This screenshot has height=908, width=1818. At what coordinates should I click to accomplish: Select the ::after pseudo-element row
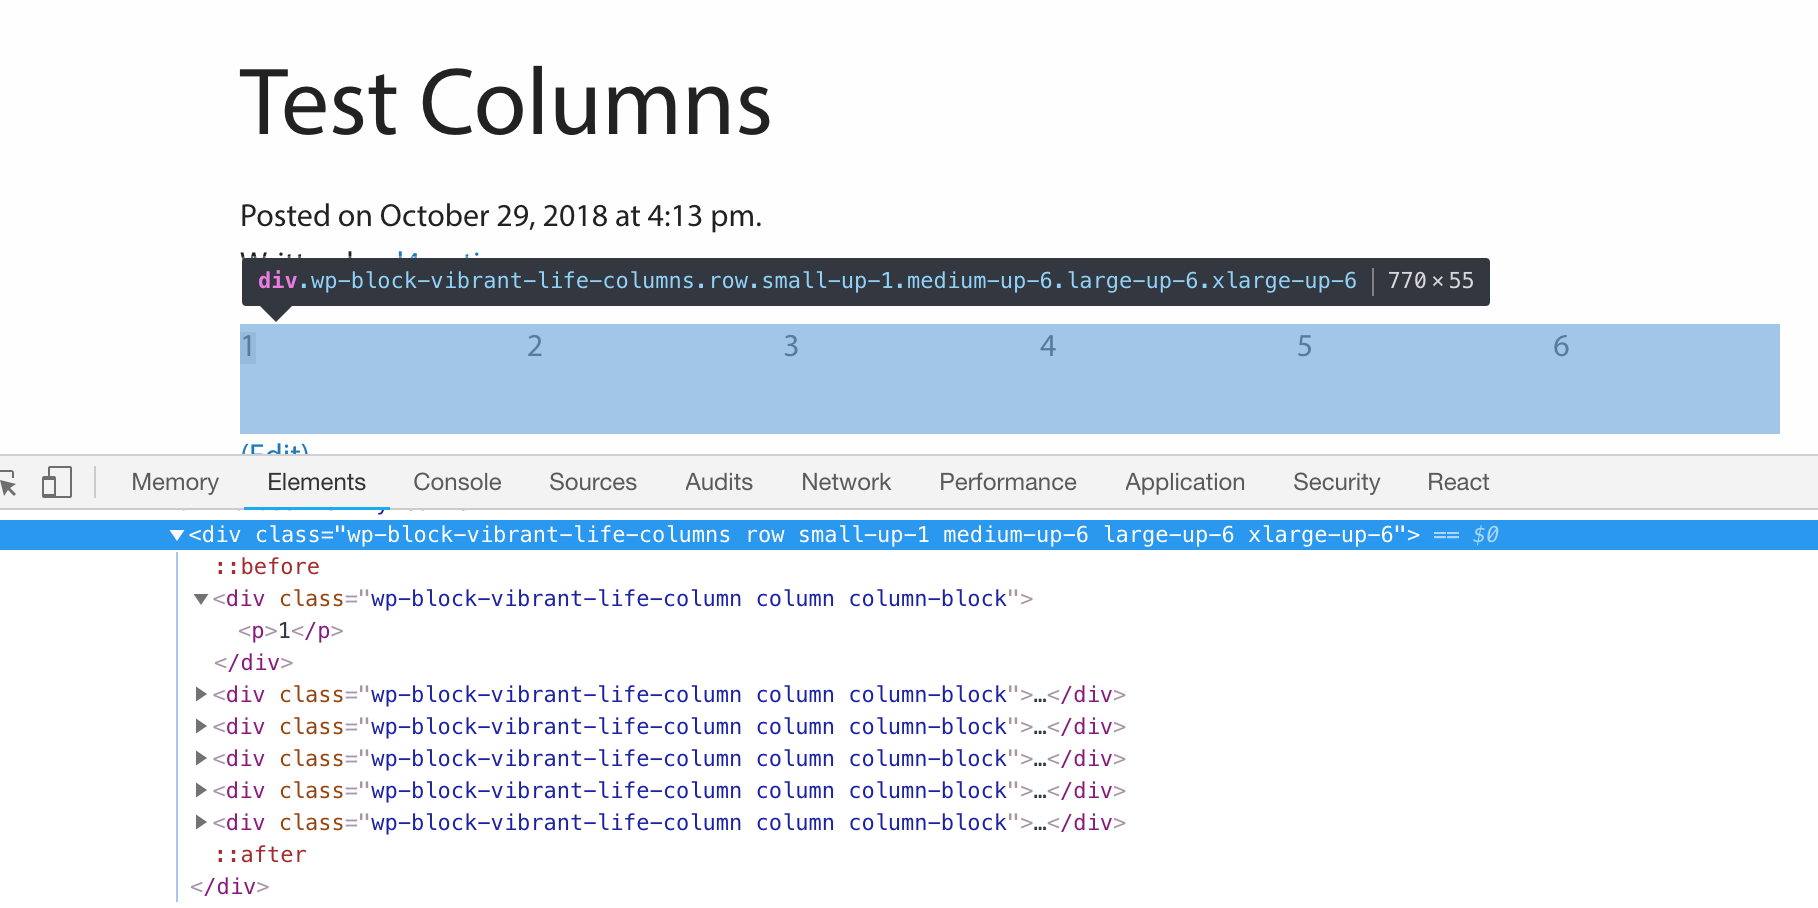(260, 855)
